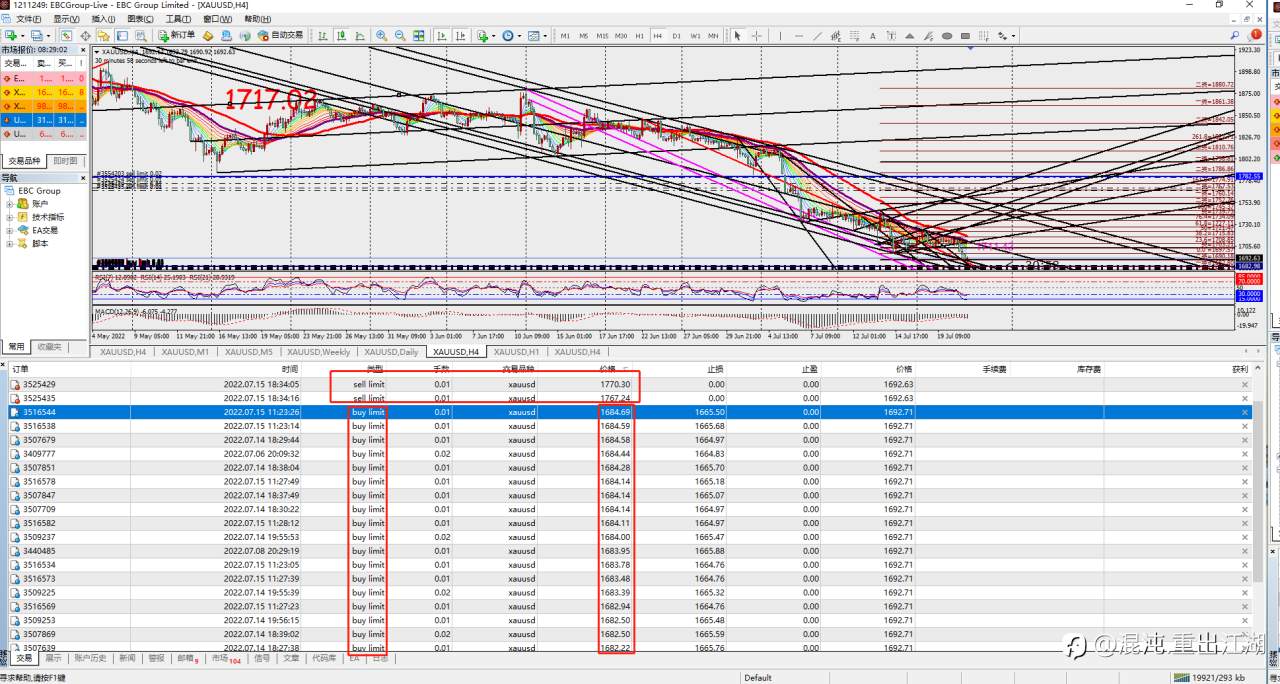The height and width of the screenshot is (684, 1280).
Task: Expand the 技术指标 node in Navigator
Action: coord(10,217)
